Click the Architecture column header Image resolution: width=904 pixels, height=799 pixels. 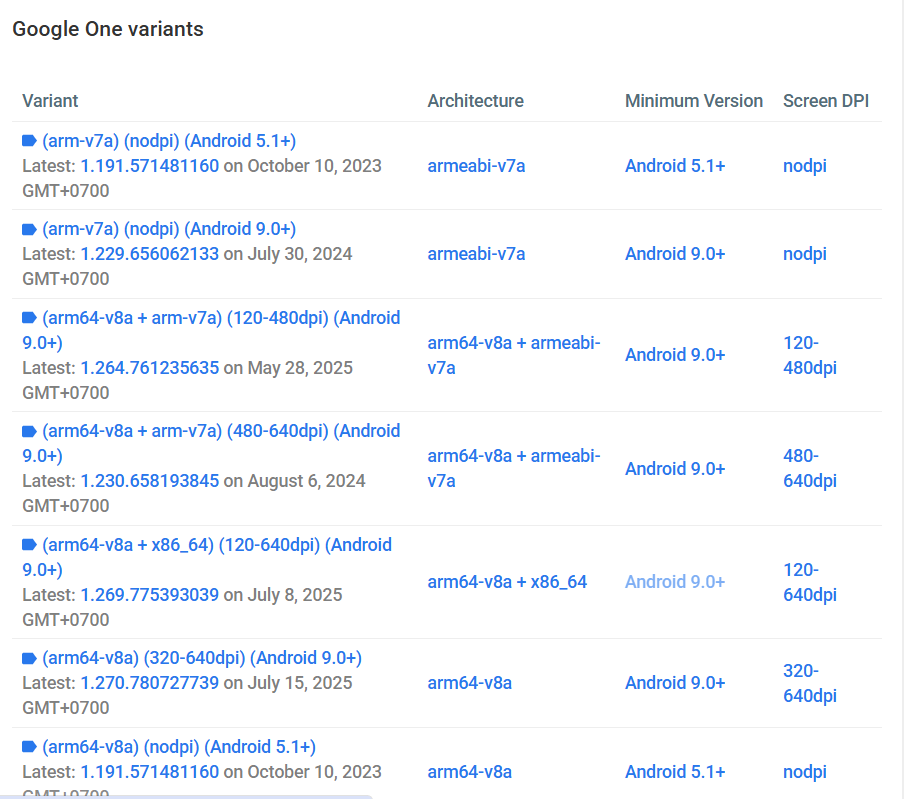476,101
